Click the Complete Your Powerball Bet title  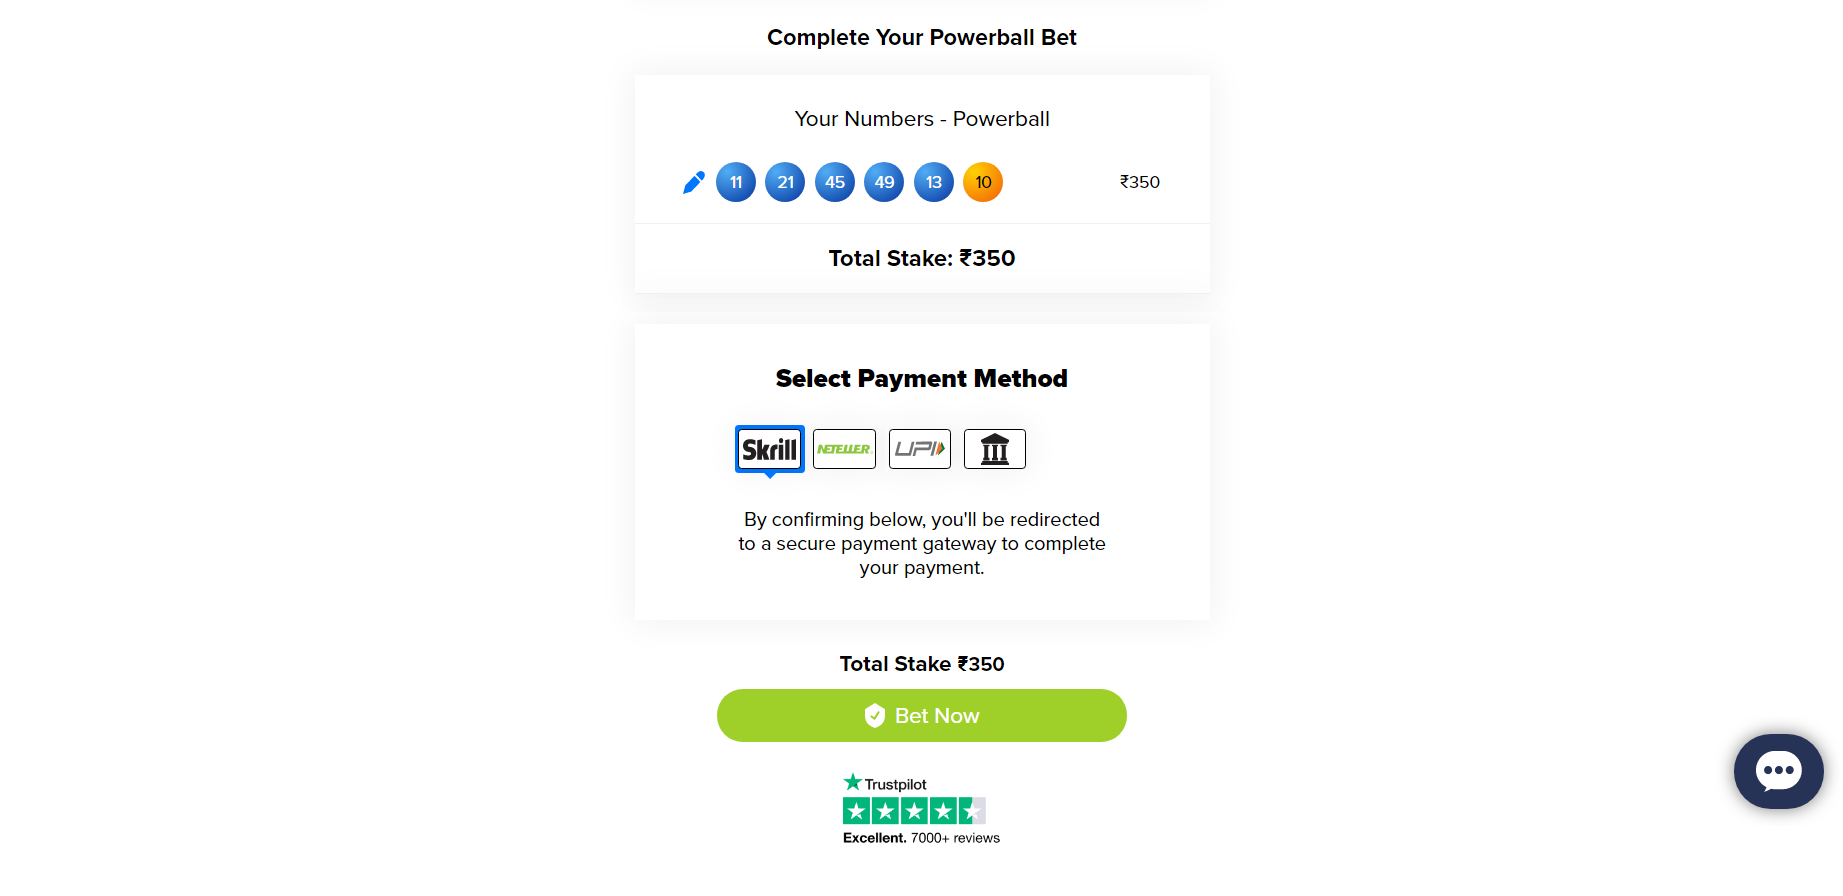pyautogui.click(x=921, y=38)
